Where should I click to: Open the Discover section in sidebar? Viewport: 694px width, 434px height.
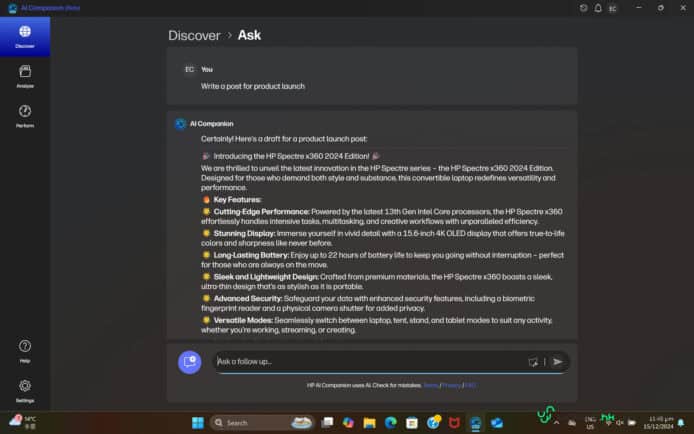point(25,37)
